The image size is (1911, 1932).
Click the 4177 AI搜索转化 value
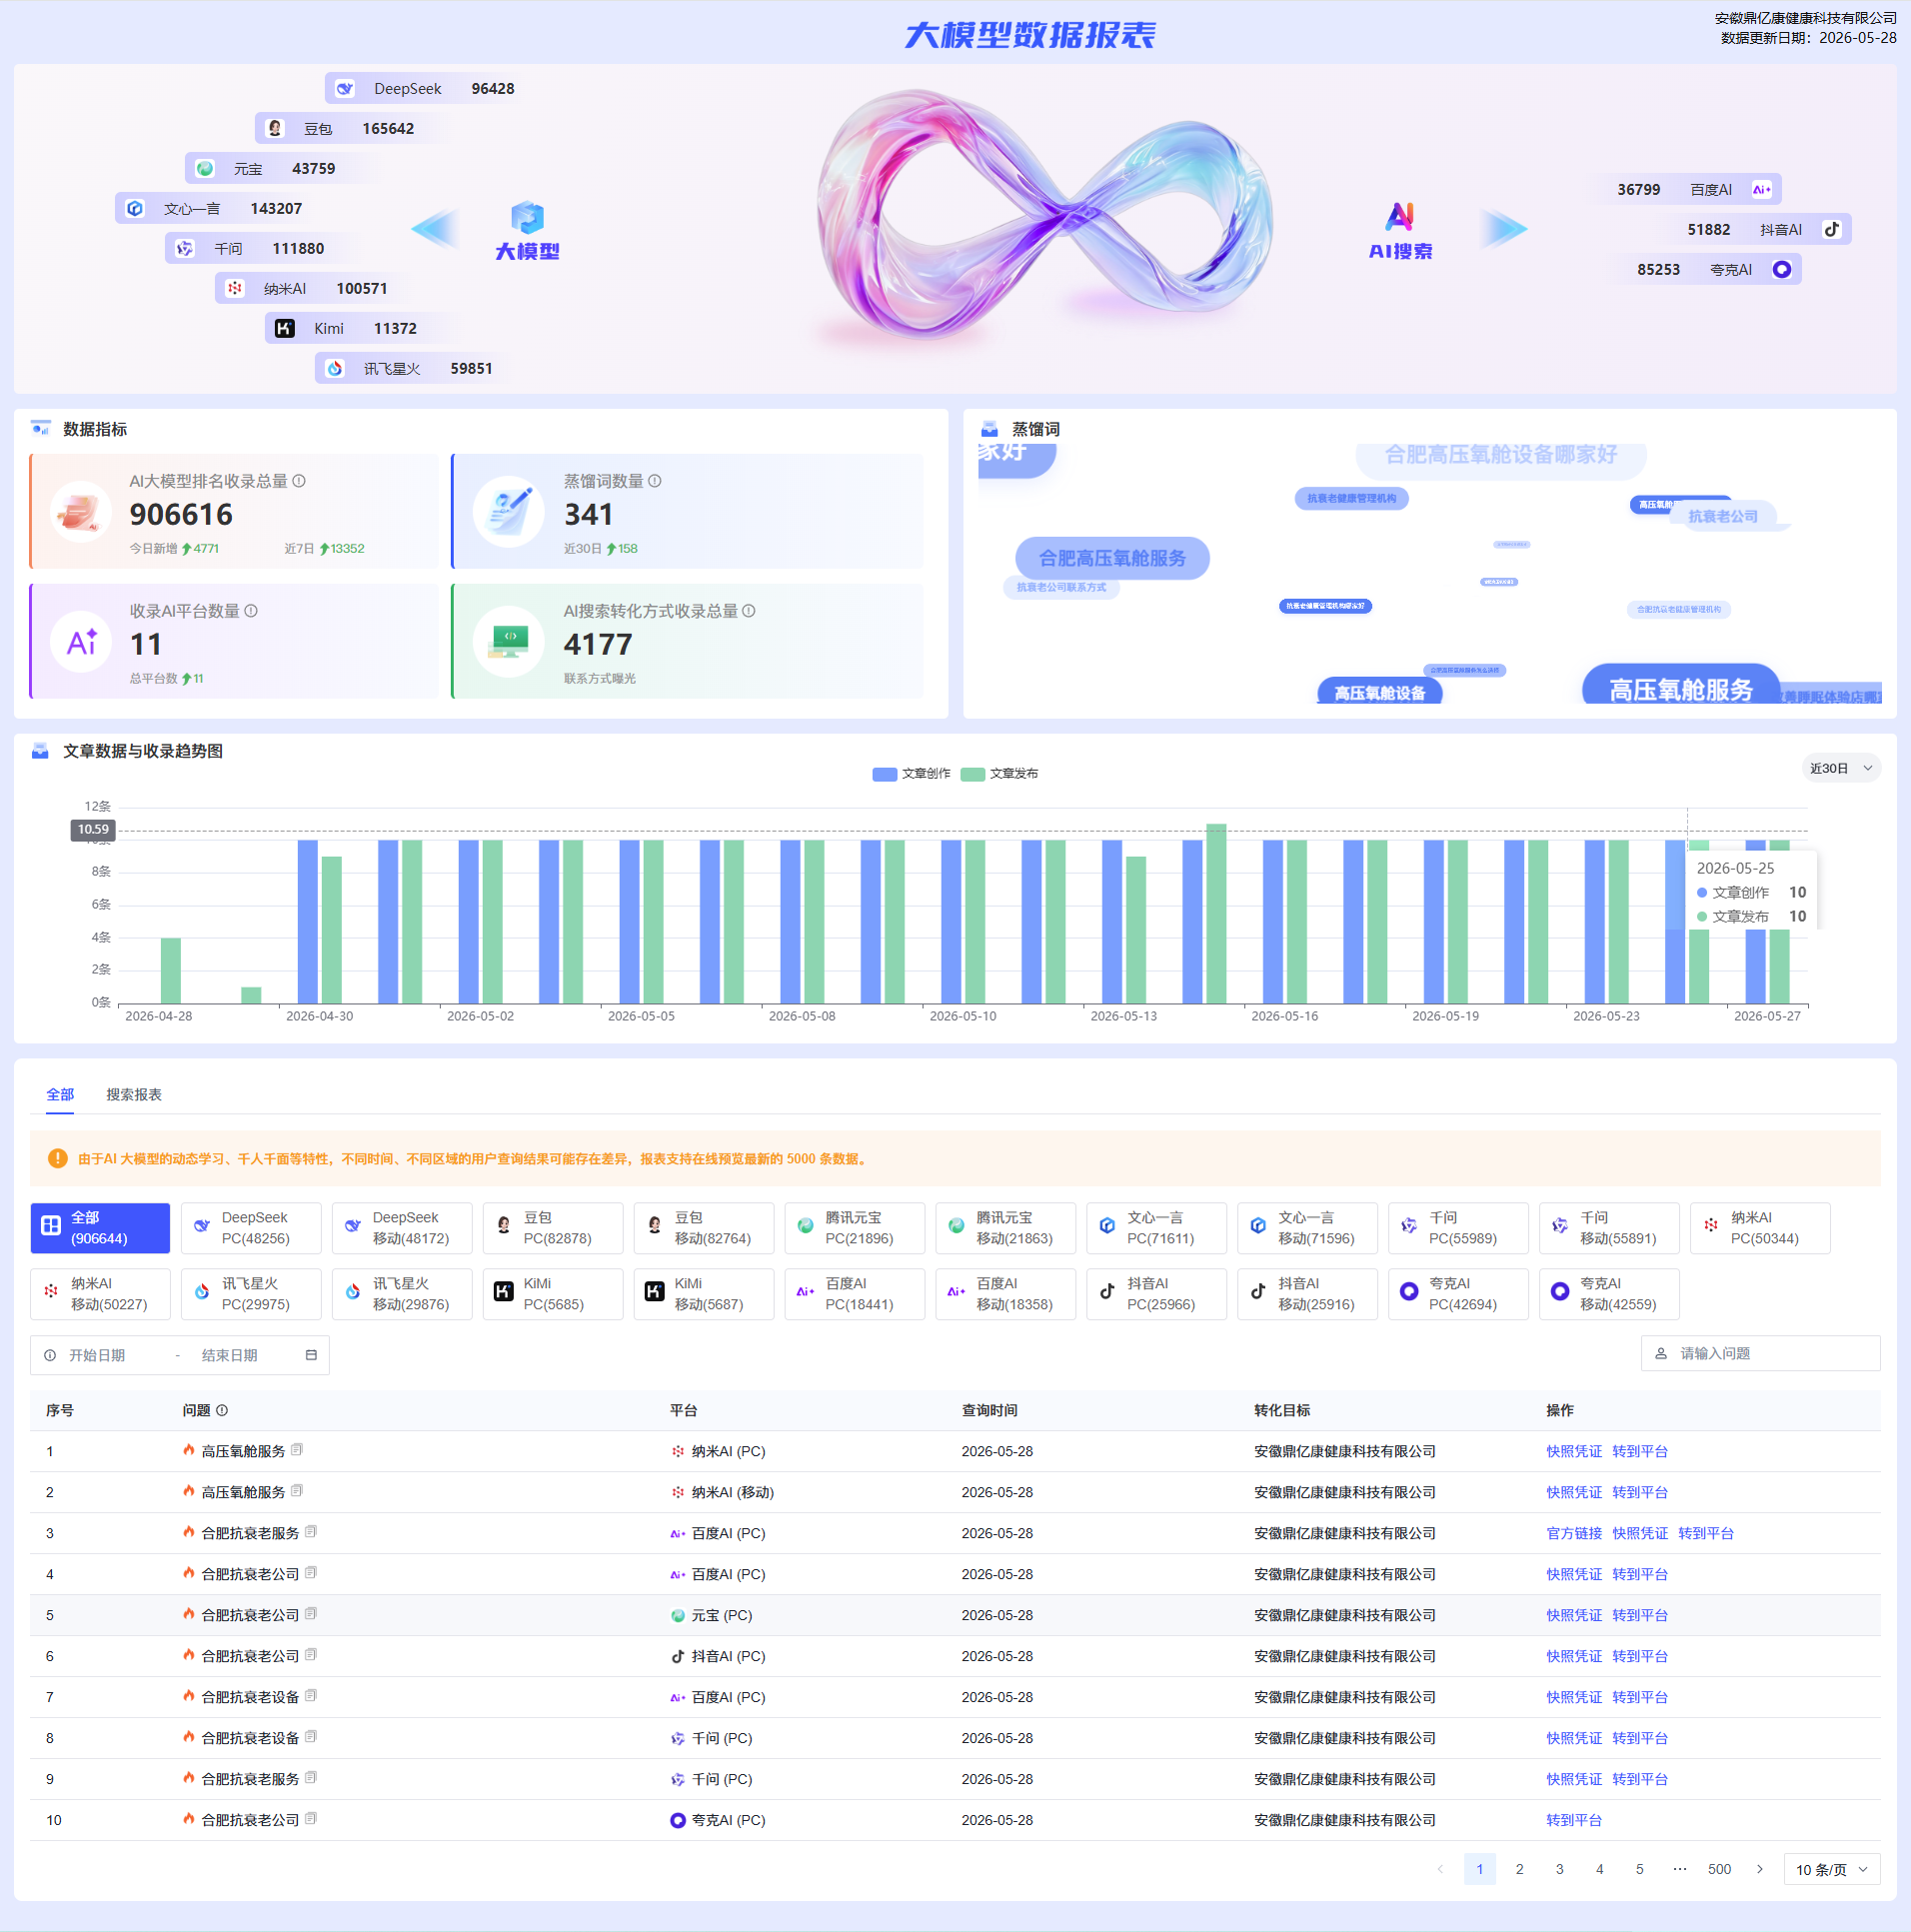pos(598,644)
